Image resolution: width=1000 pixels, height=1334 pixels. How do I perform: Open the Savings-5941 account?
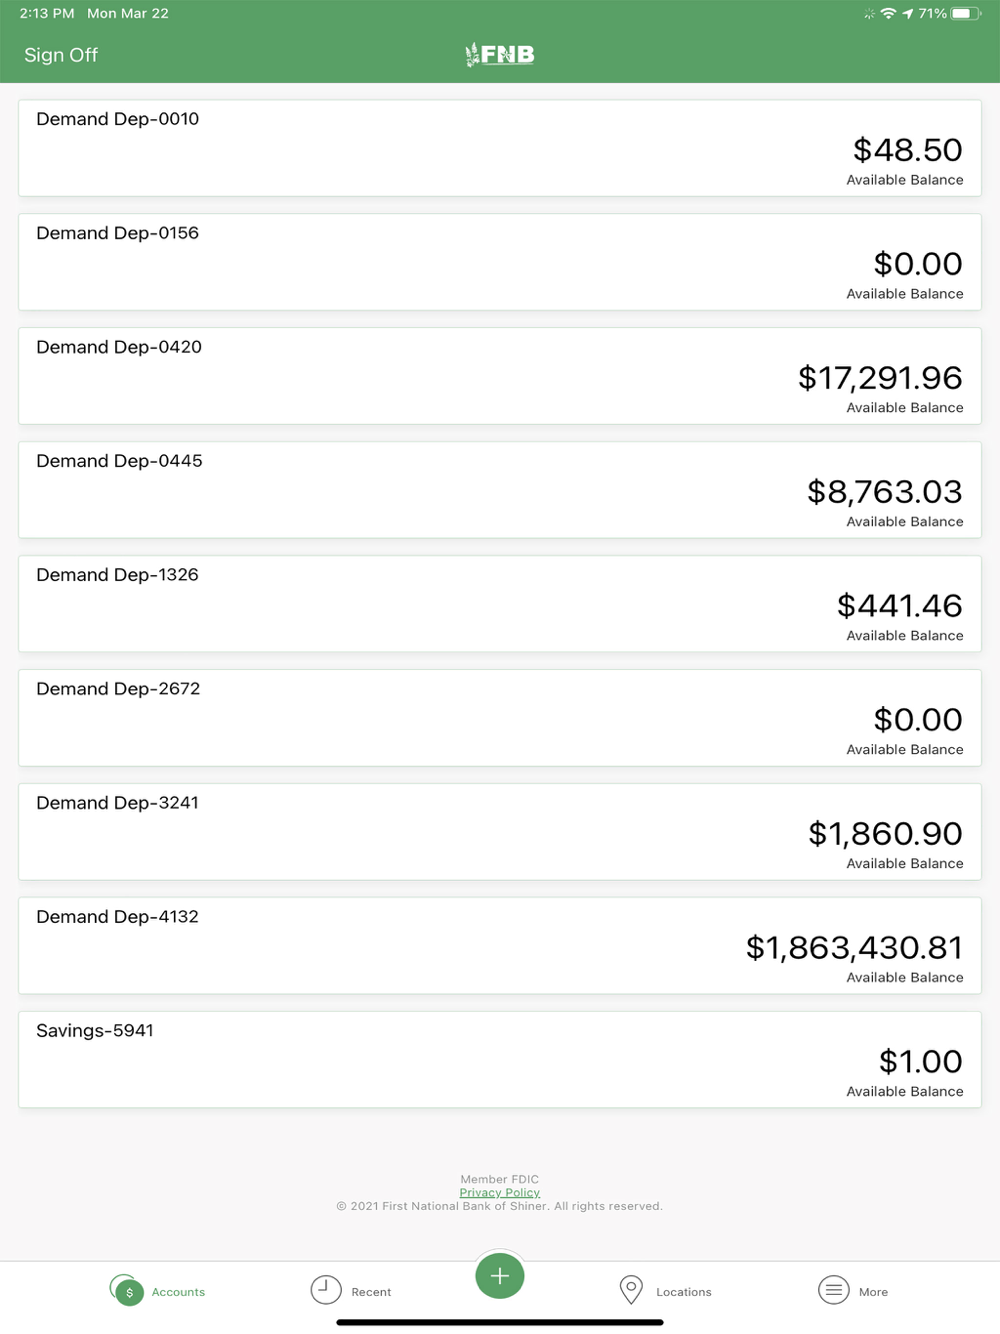[500, 1060]
